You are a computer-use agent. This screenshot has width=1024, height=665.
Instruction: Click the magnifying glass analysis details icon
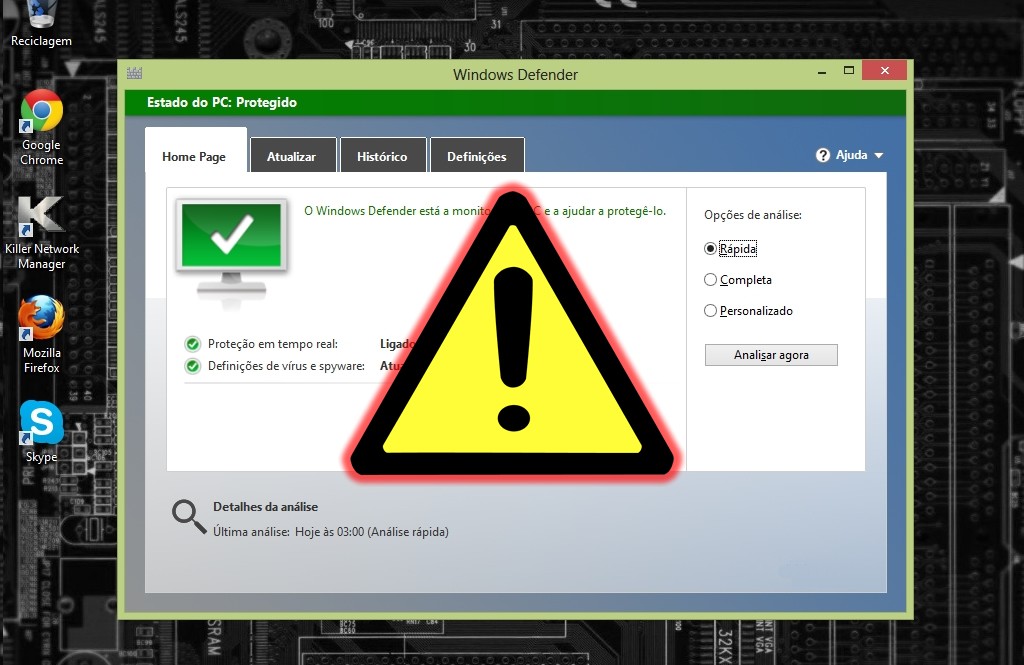[x=189, y=517]
